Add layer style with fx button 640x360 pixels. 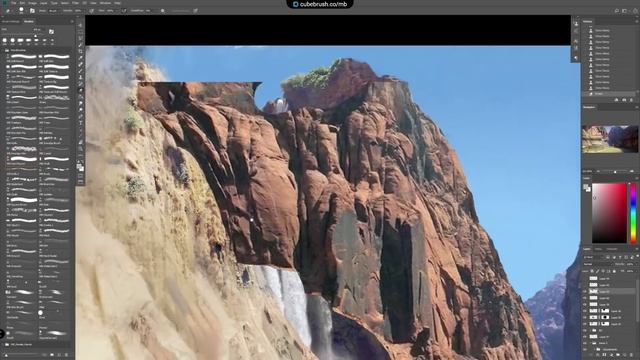pyautogui.click(x=598, y=355)
